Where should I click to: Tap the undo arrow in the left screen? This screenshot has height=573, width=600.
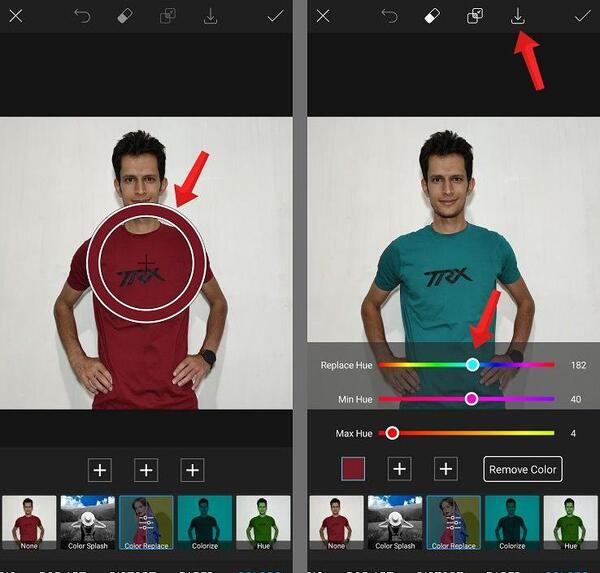(x=82, y=16)
